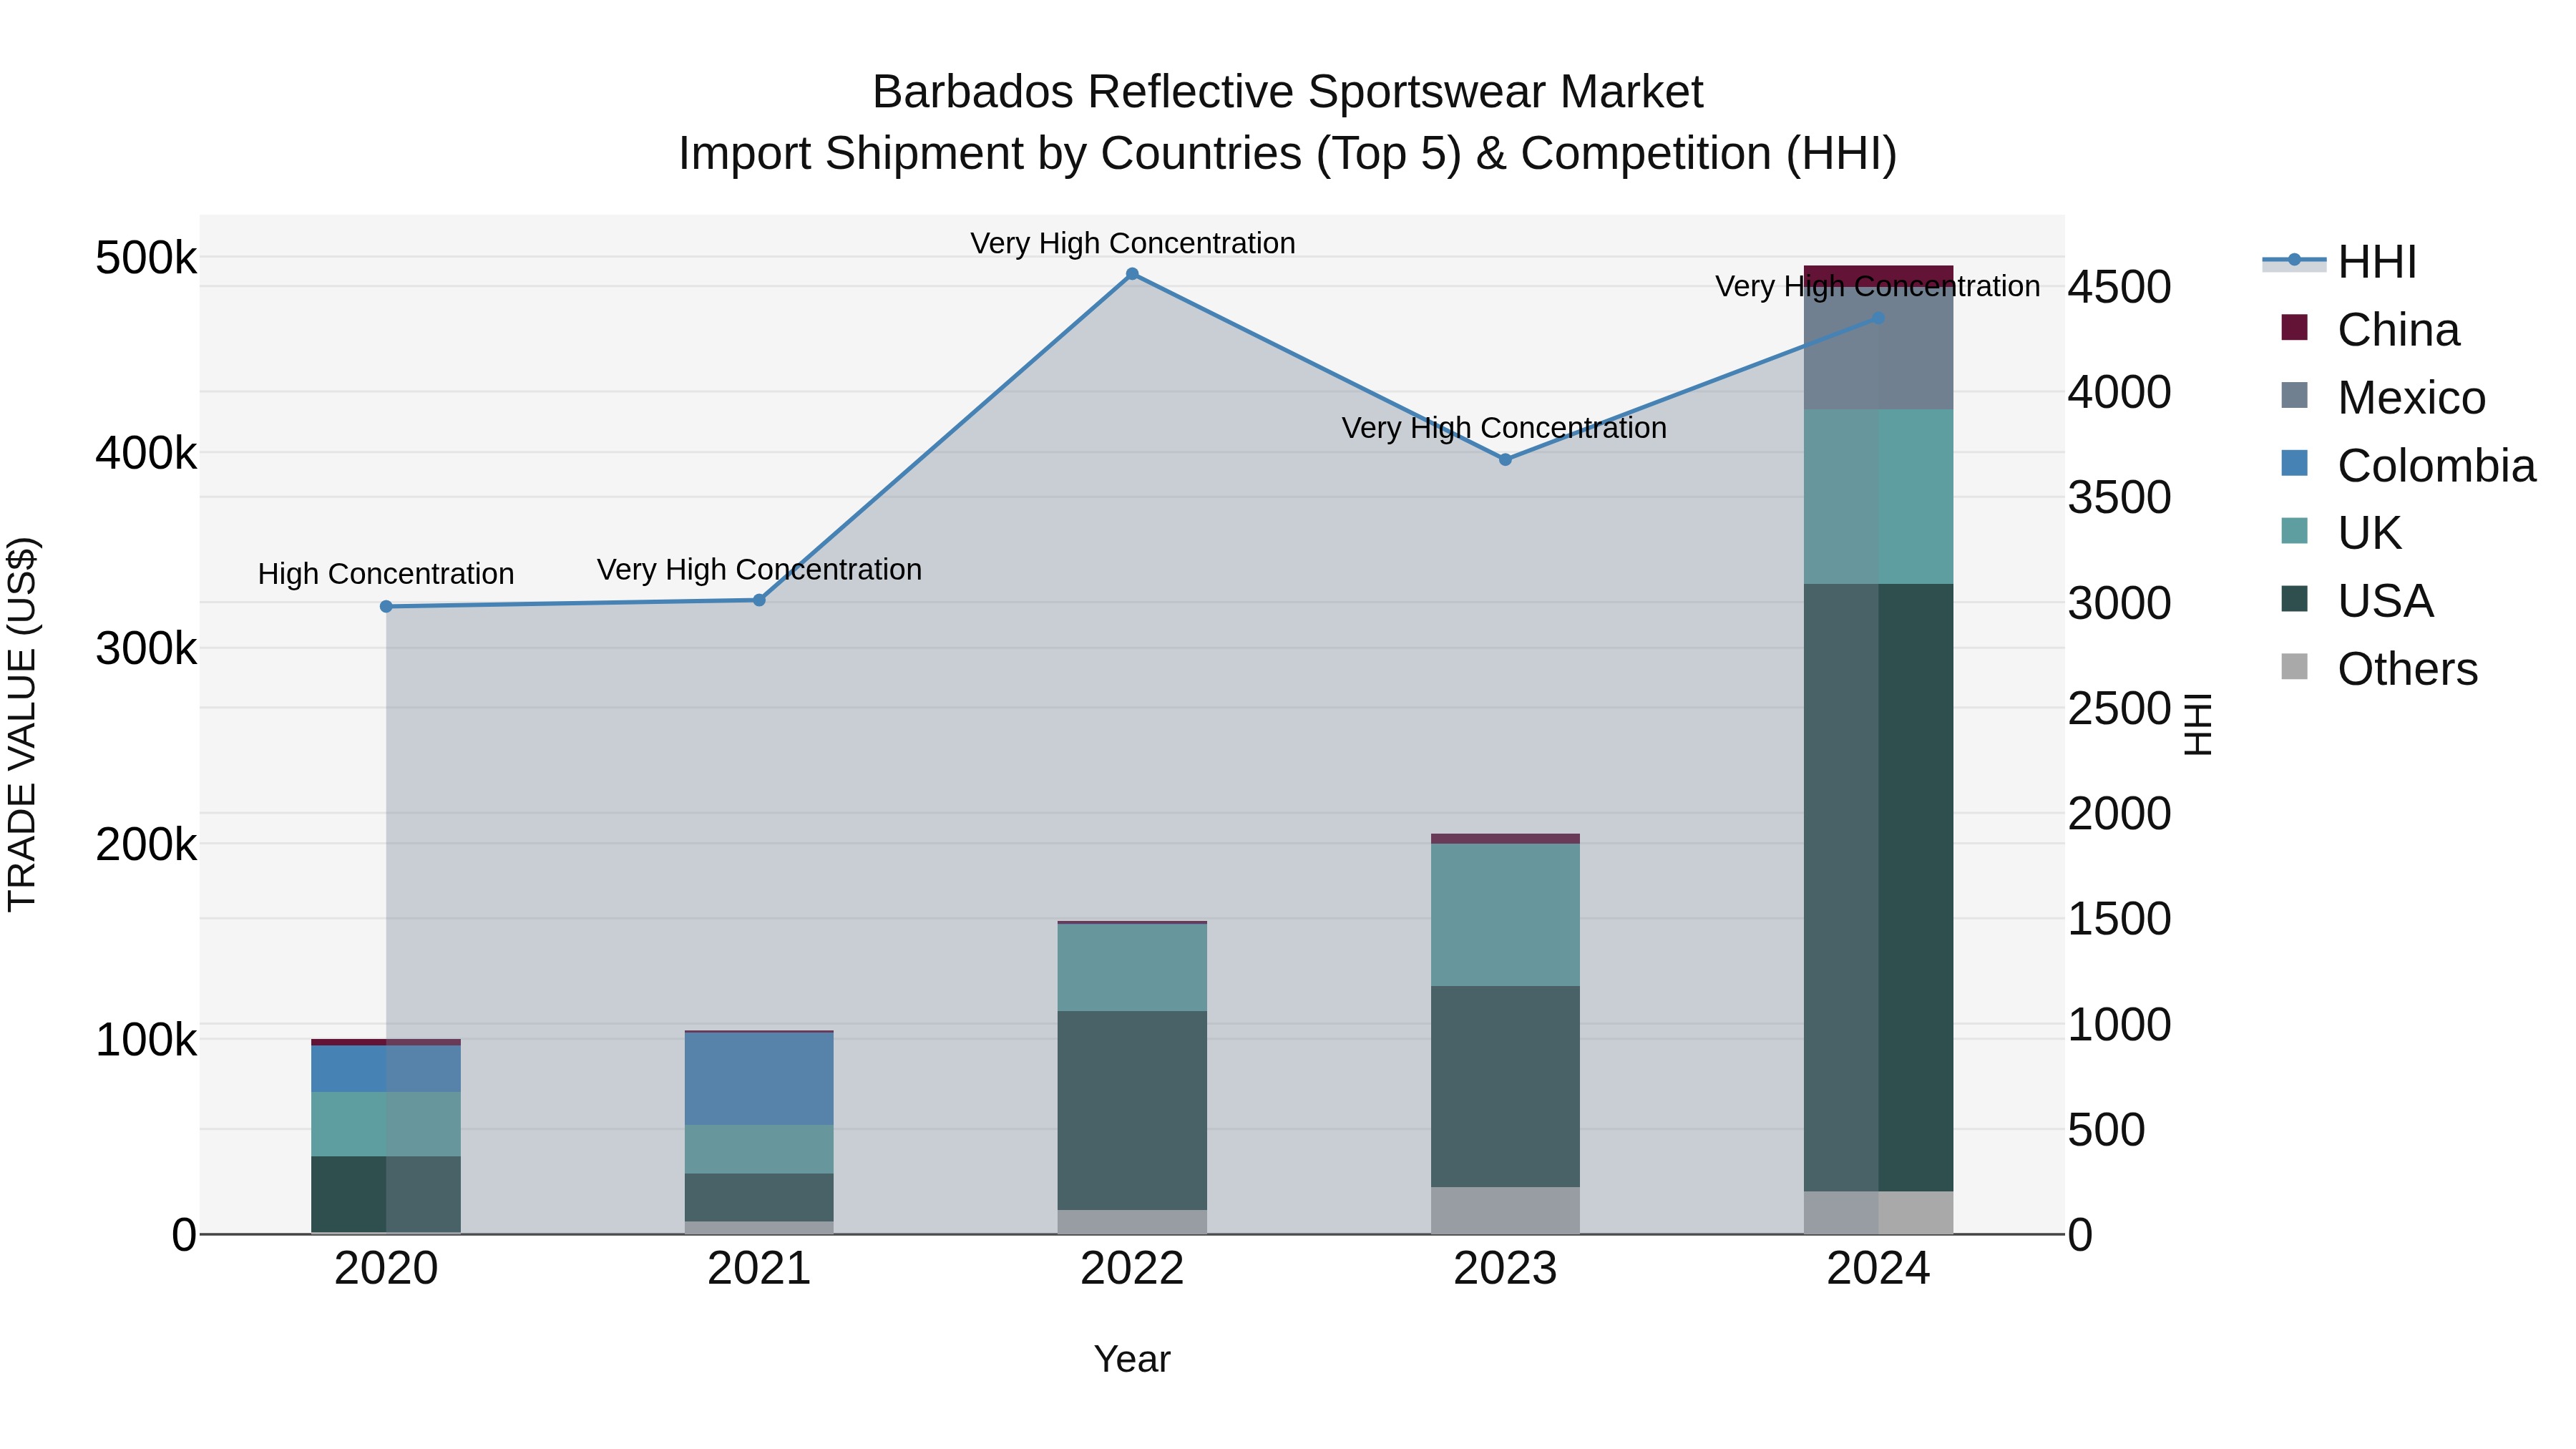Click 'Very High Concentration' annotation near 2023
This screenshot has height=1449, width=2576.
point(1504,428)
